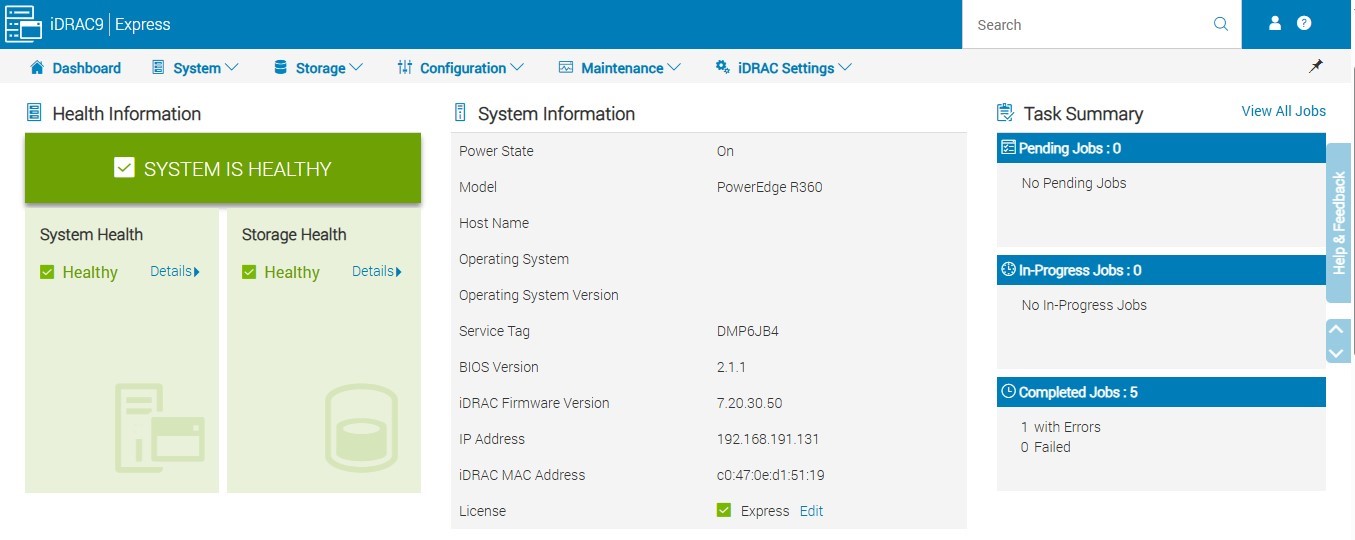Open the Help & Feedback side tab
Screen dimensions: 1355x540
1339,223
